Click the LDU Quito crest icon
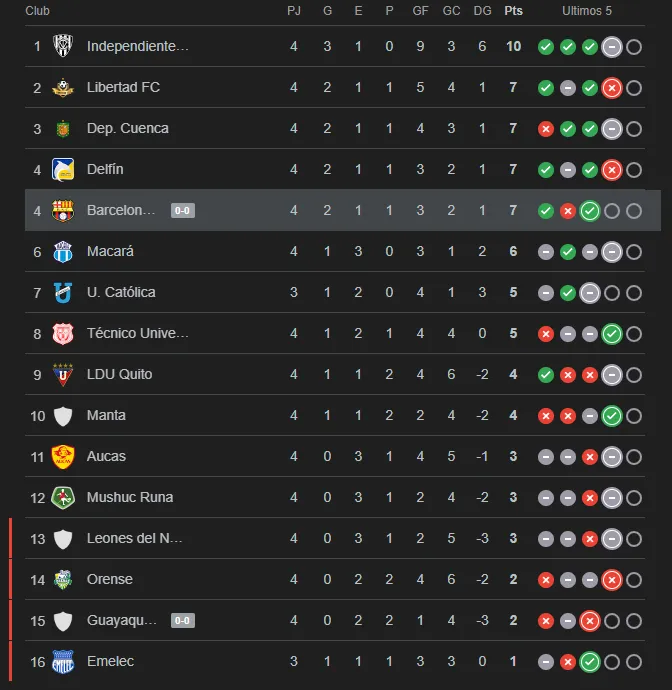Screen dimensions: 672x690 coord(64,374)
